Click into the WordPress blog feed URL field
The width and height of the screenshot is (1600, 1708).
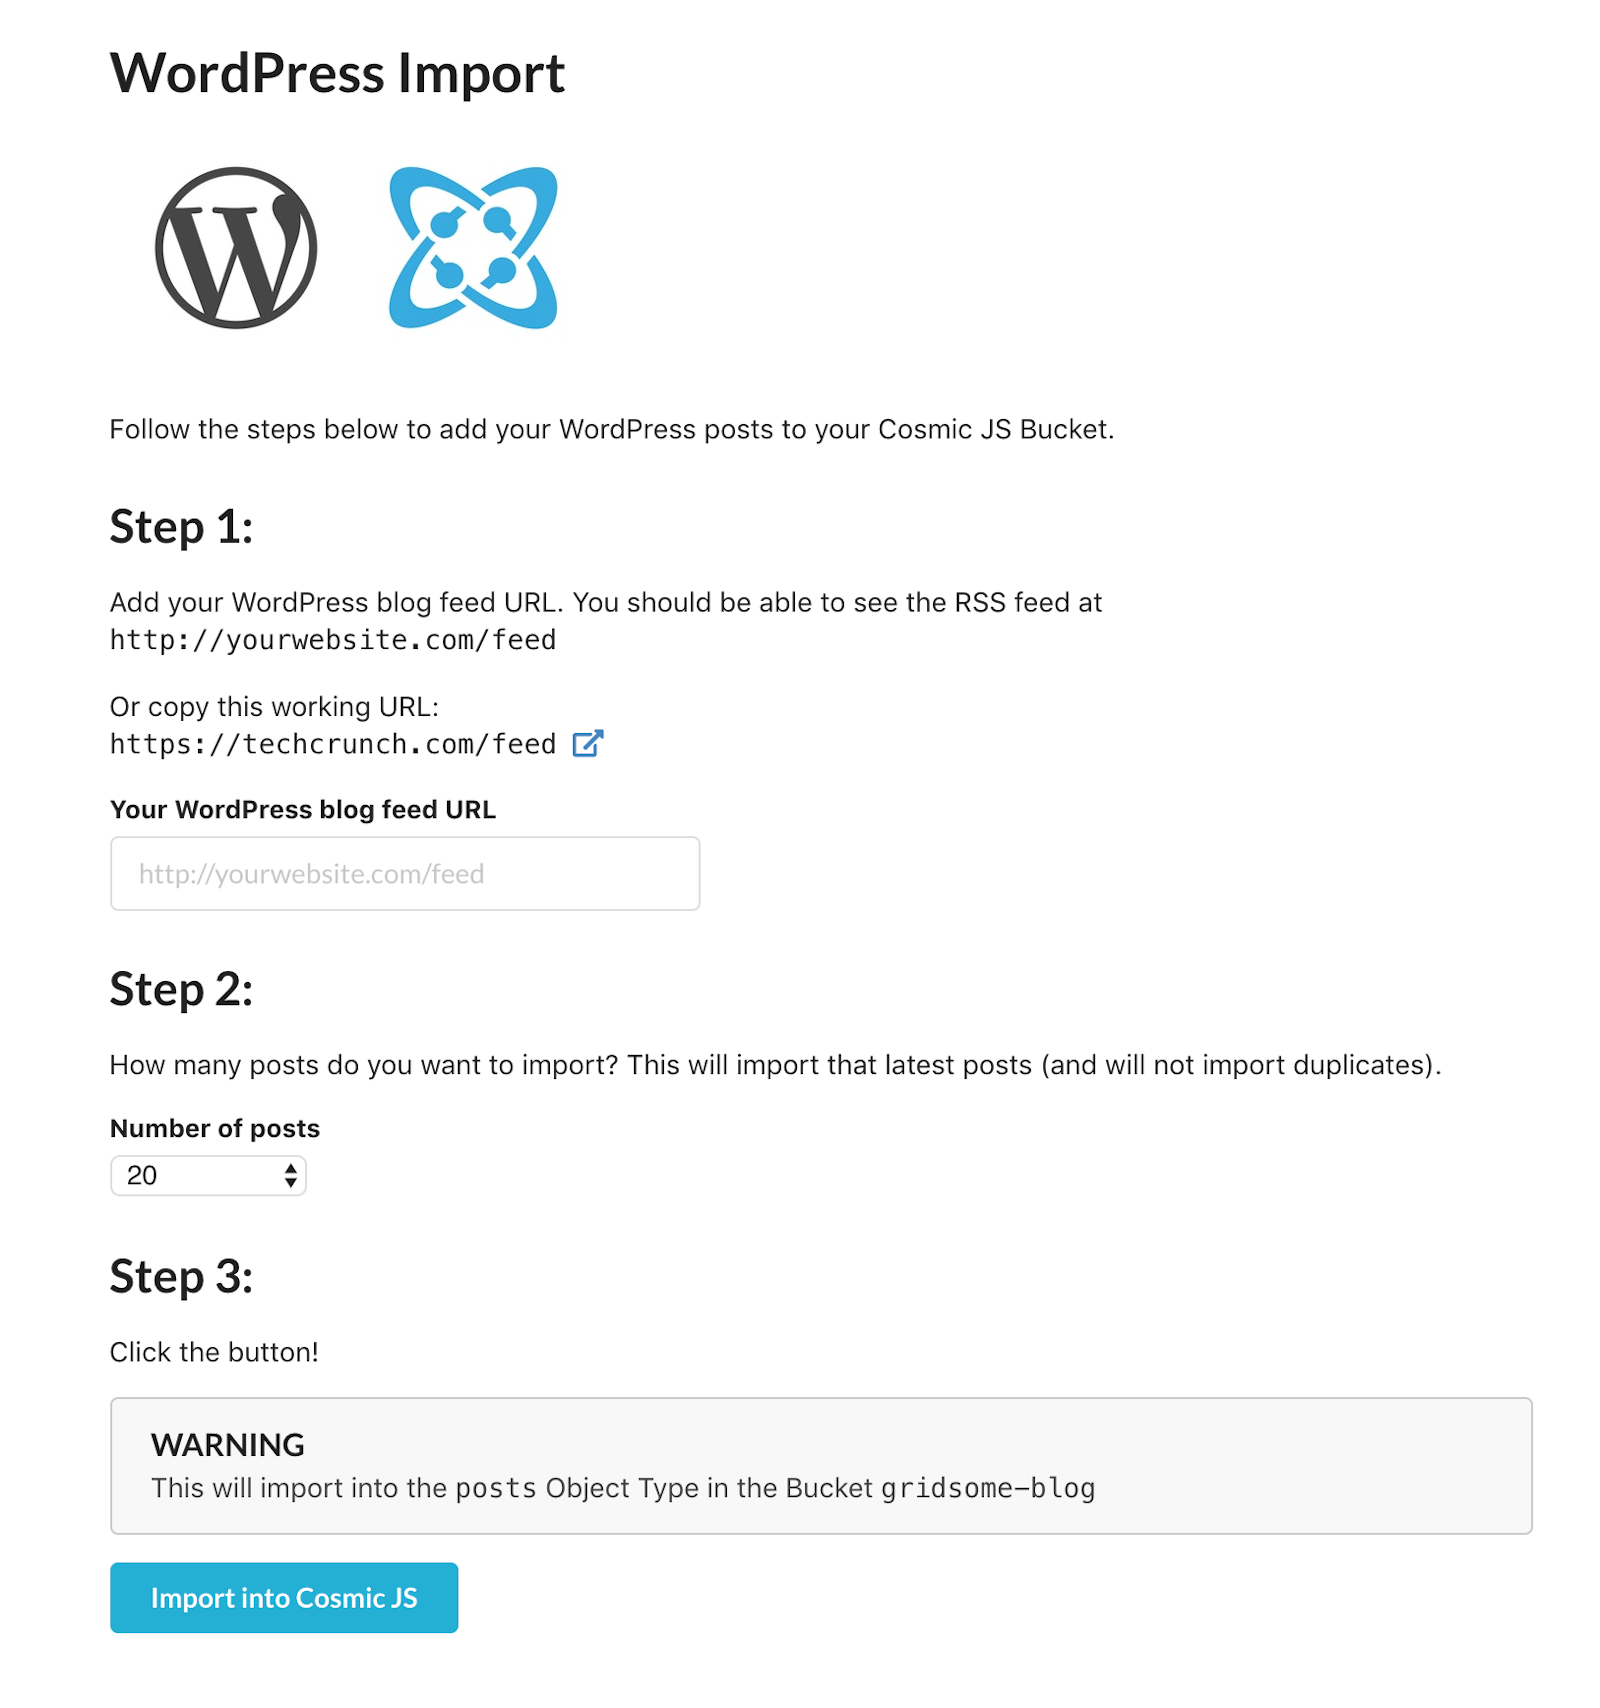(x=405, y=874)
